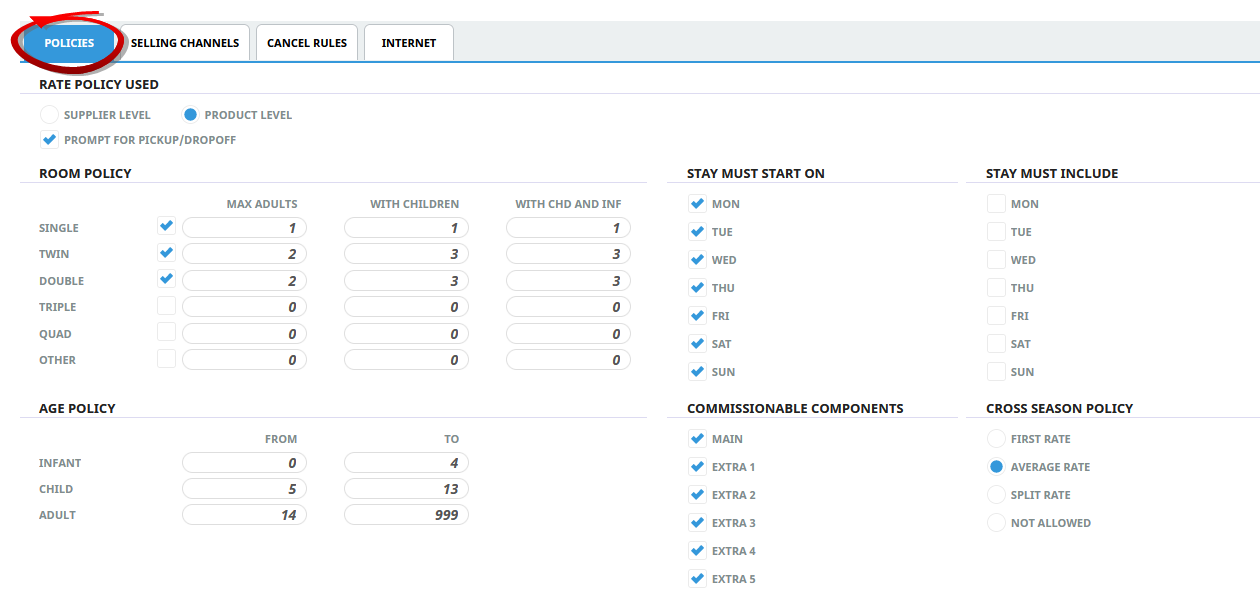Viewport: 1260px width, 596px height.
Task: Select the POLICIES tab
Action: click(x=68, y=42)
